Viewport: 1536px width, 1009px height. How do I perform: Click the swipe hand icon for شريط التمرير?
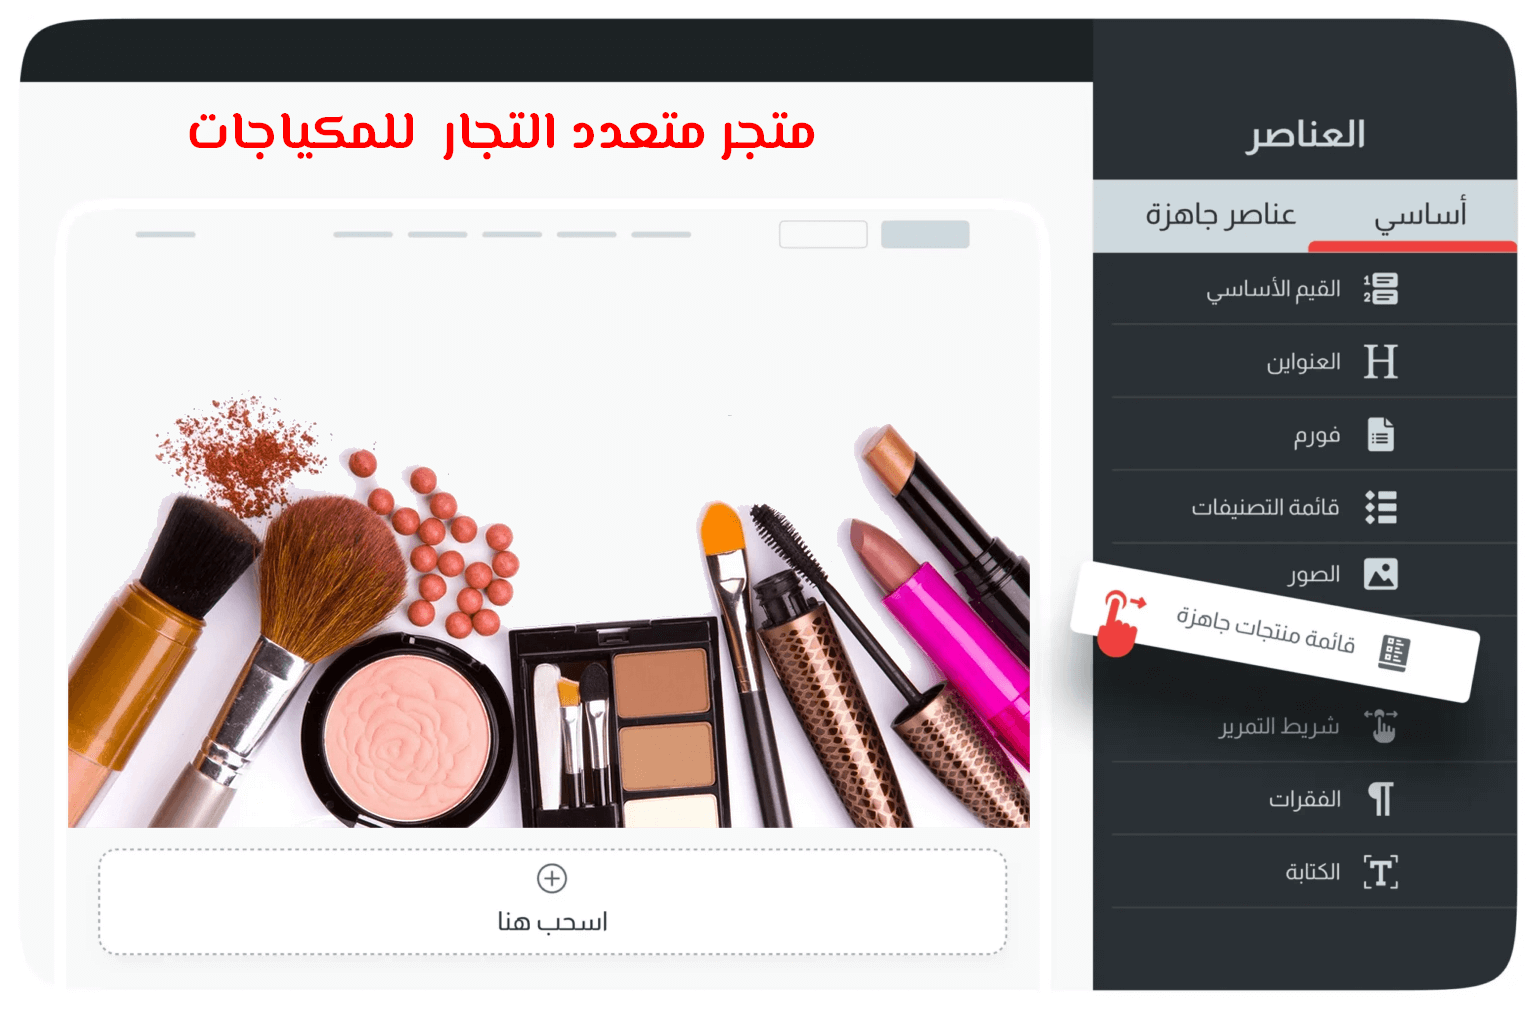coord(1381,726)
